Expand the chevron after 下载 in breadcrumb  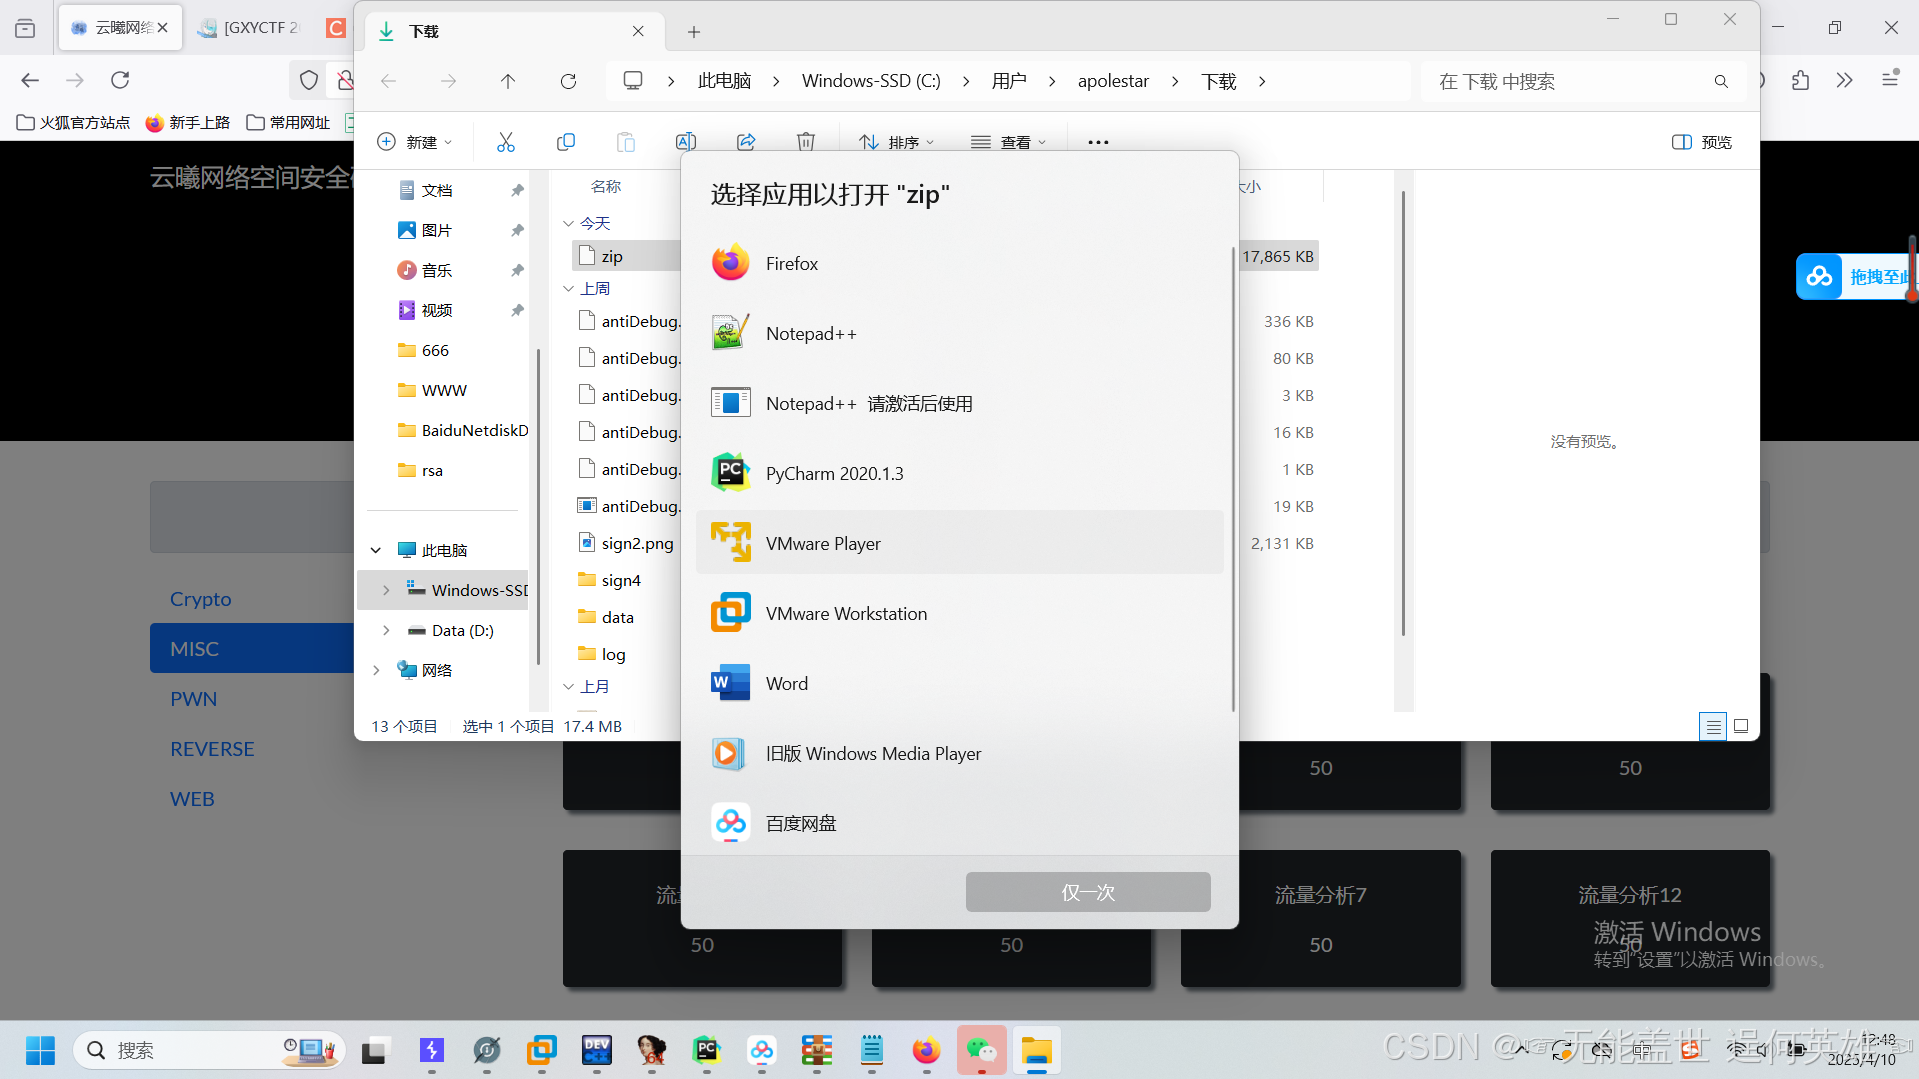coord(1262,81)
